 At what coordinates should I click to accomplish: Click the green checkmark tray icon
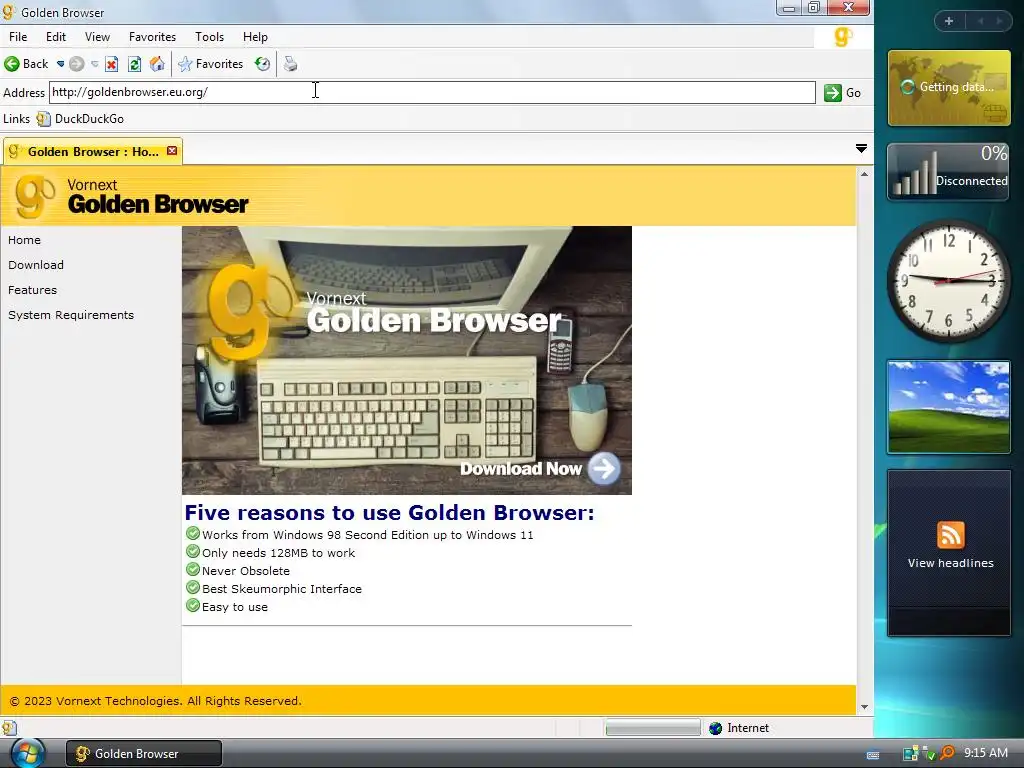pyautogui.click(x=930, y=754)
